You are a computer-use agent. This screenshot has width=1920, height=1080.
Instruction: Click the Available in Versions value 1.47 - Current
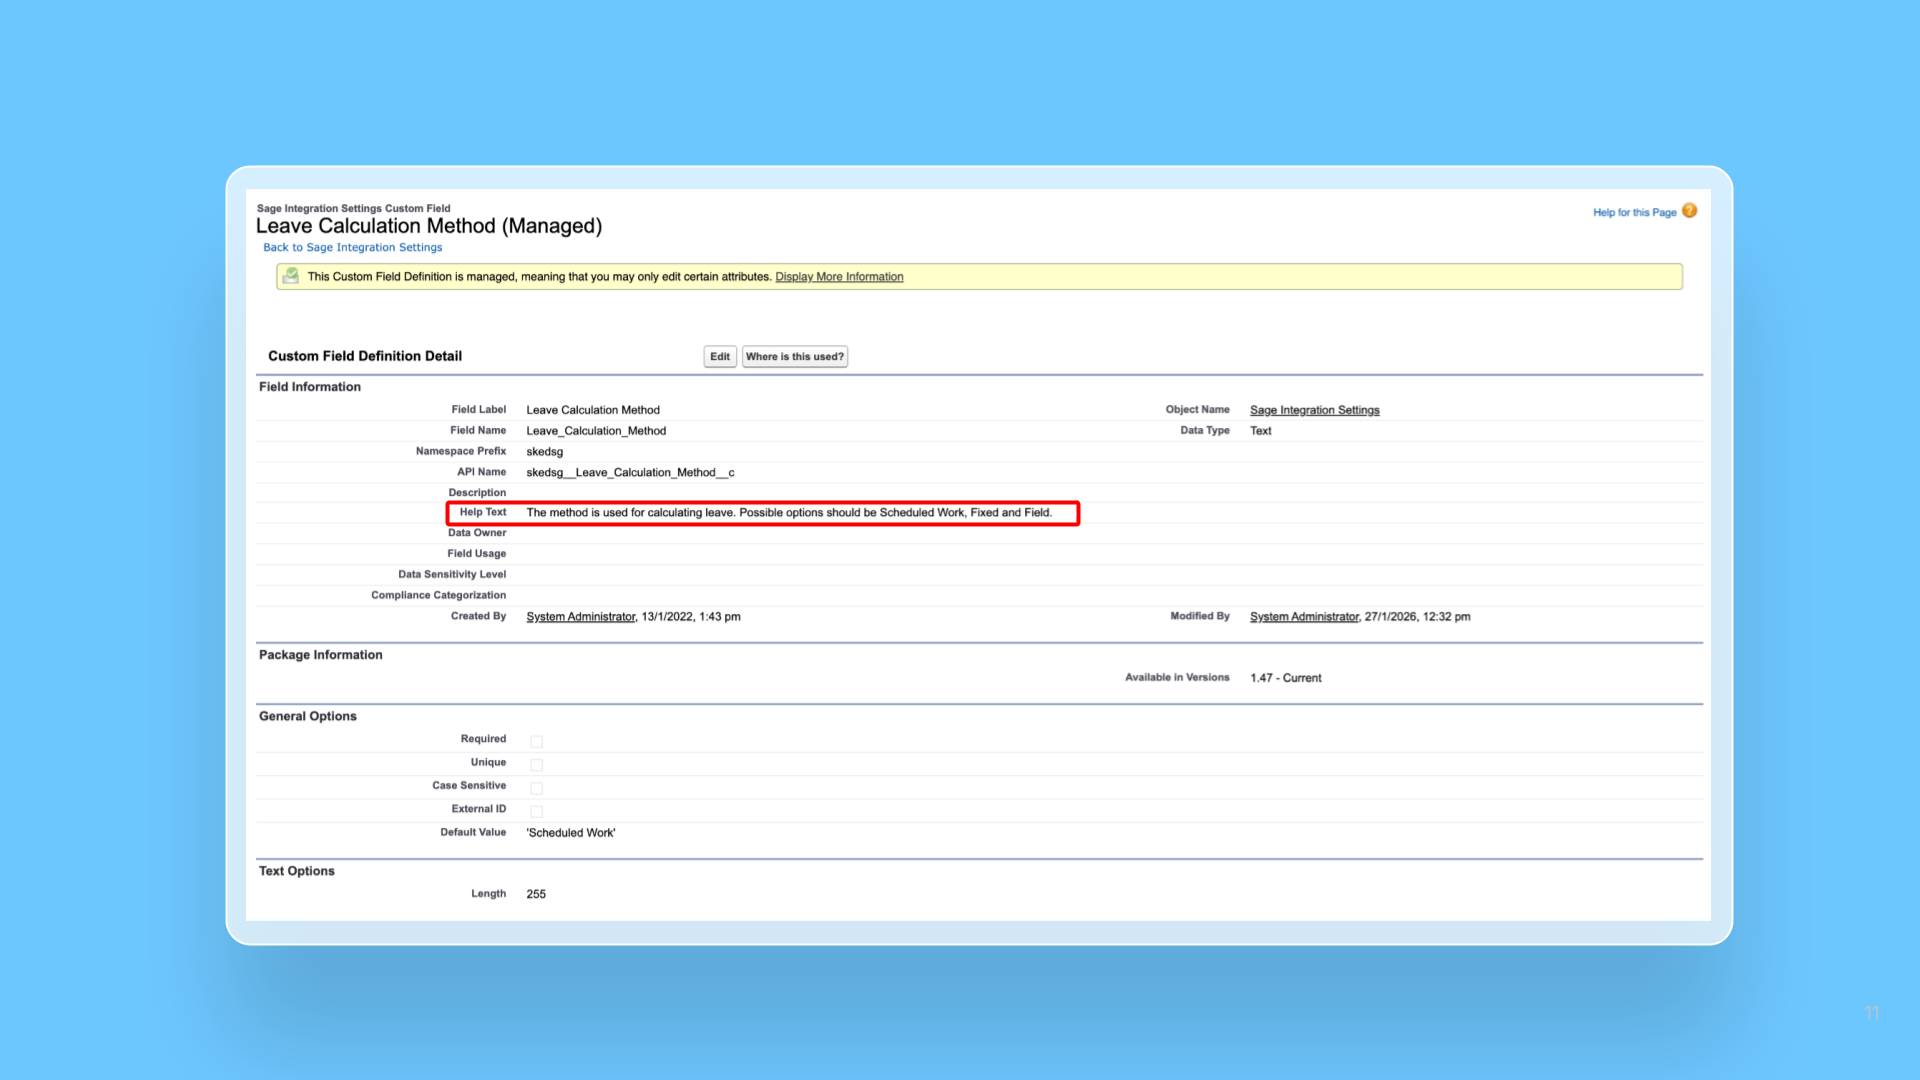point(1285,678)
